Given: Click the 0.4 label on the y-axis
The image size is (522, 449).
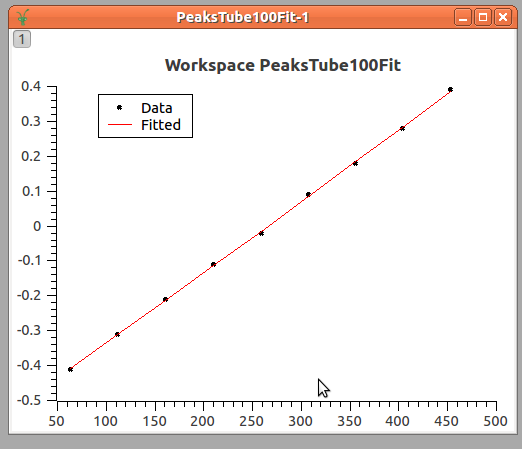Looking at the screenshot, I should [x=31, y=86].
